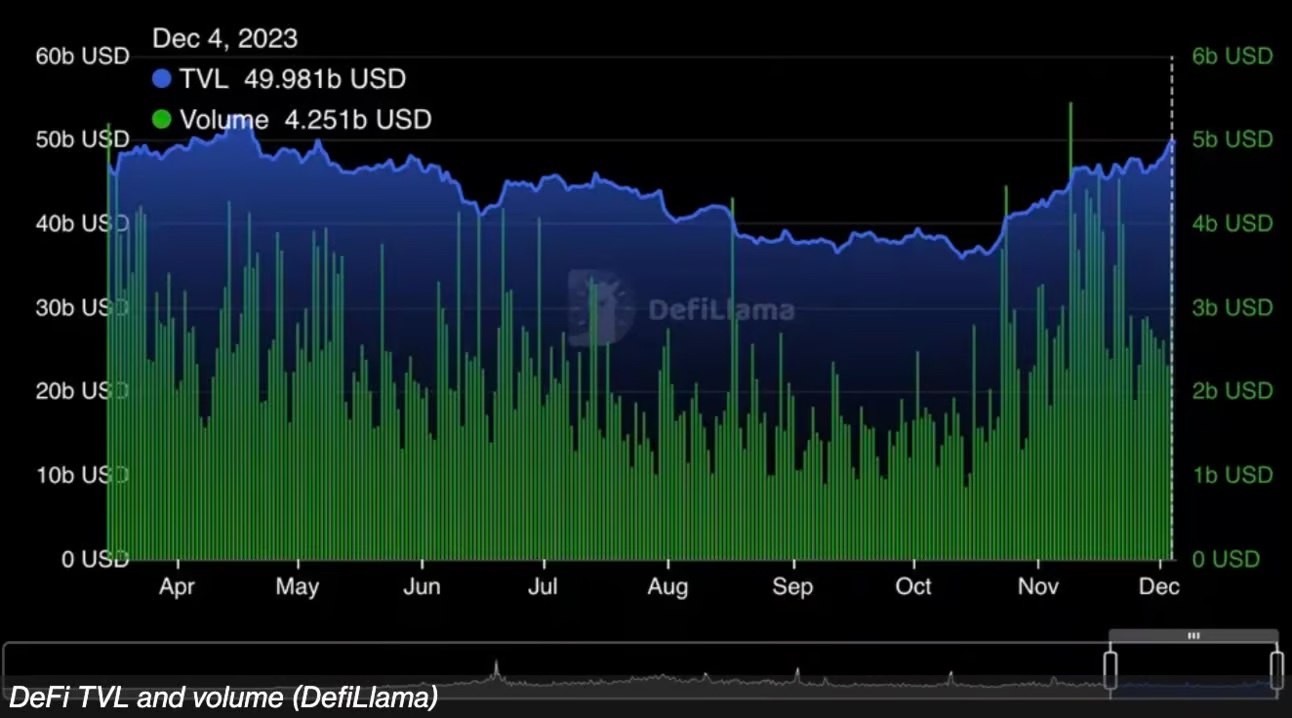This screenshot has width=1292, height=718.
Task: Click the Dec 4, 2023 tooltip date
Action: coord(224,39)
